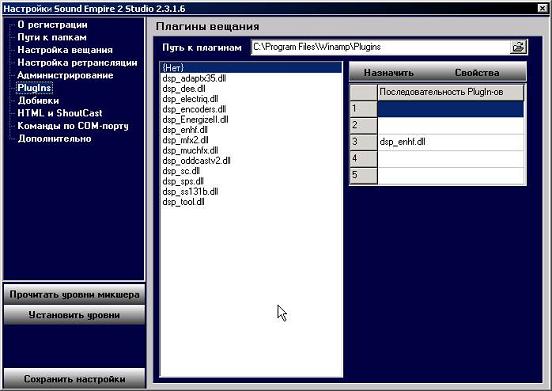
Task: Choose dsp_enhf.dll in the plugin list
Action: (x=251, y=130)
